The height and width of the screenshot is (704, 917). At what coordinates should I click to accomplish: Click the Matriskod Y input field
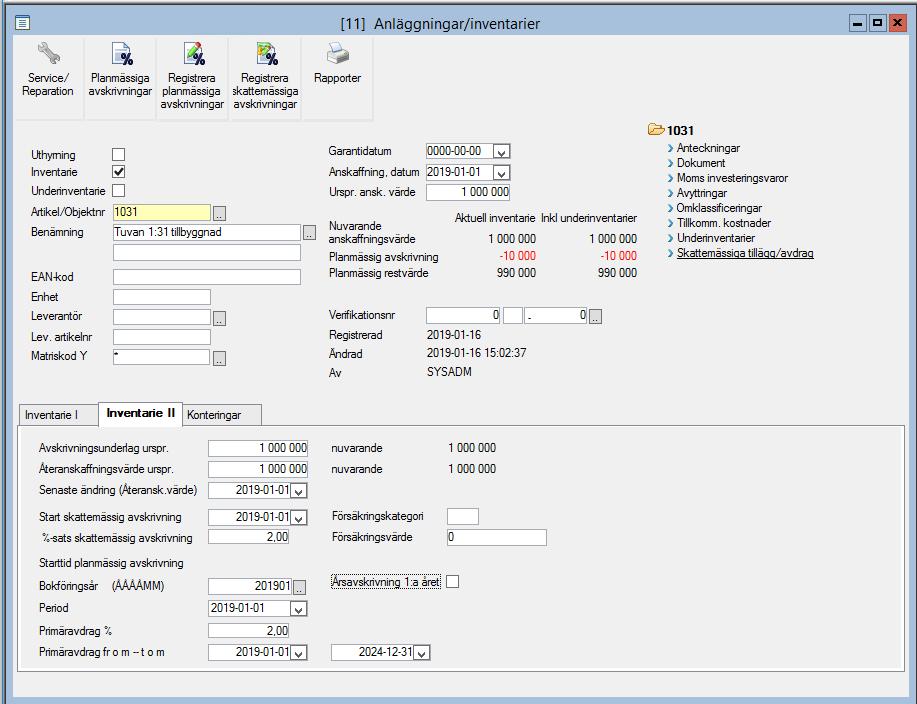[x=161, y=357]
